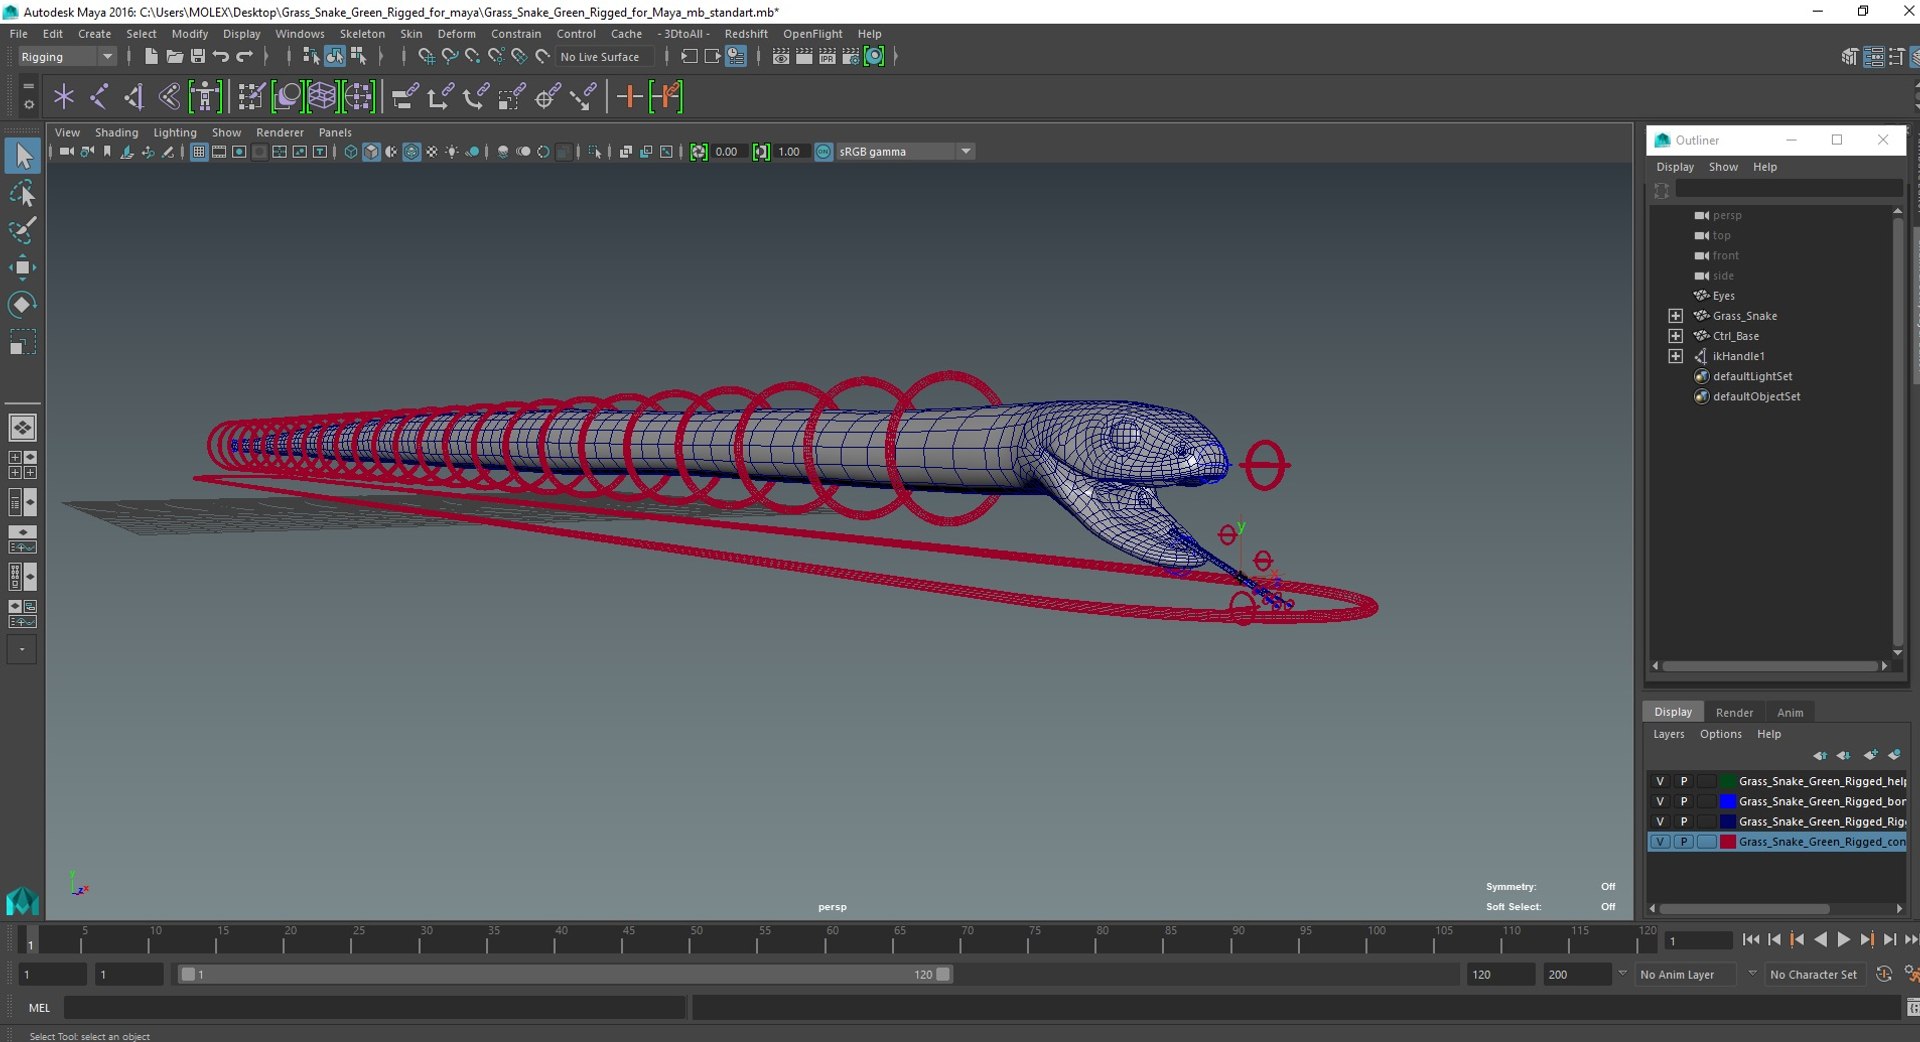
Task: Toggle the view color management ON icon
Action: coord(823,152)
